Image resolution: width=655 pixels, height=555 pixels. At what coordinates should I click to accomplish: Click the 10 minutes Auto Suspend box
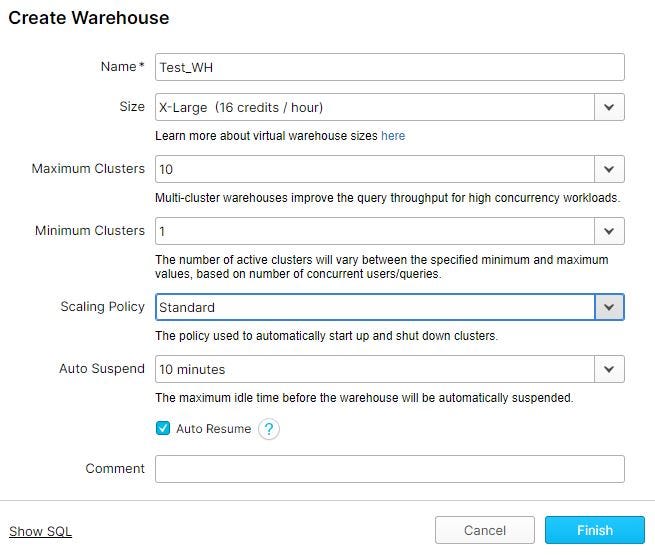pos(375,369)
